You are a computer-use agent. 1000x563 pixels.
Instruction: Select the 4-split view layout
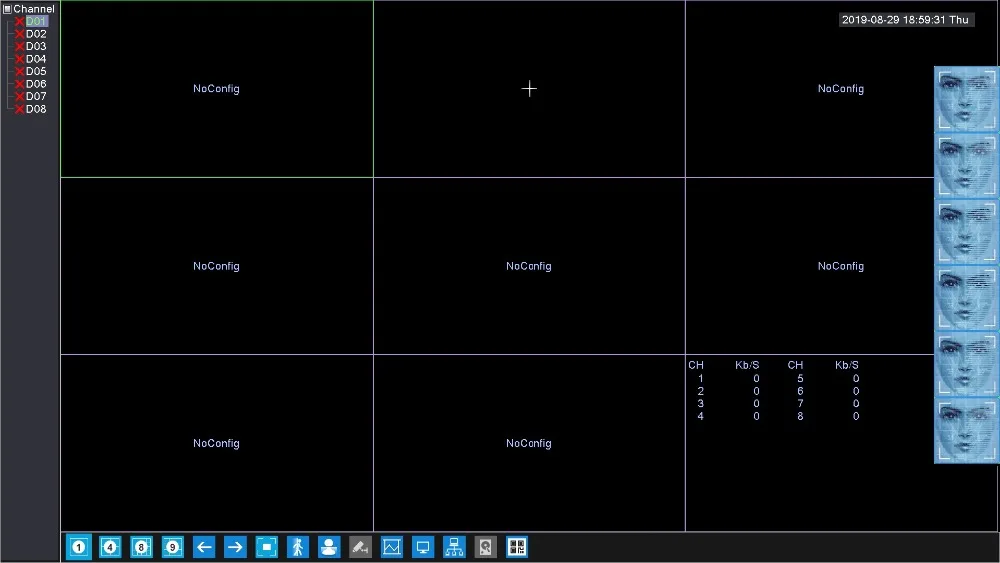(110, 547)
